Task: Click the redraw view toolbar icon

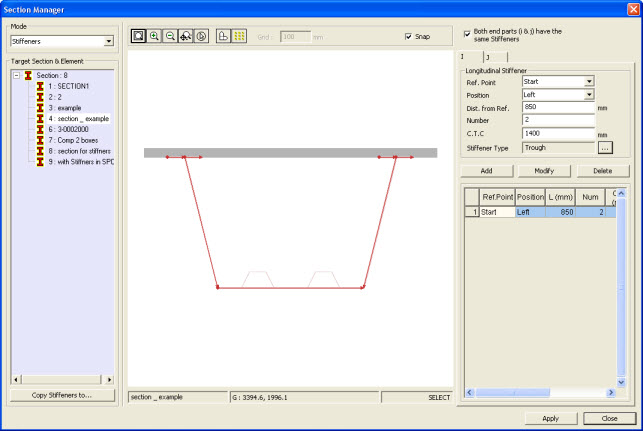Action: [x=201, y=35]
